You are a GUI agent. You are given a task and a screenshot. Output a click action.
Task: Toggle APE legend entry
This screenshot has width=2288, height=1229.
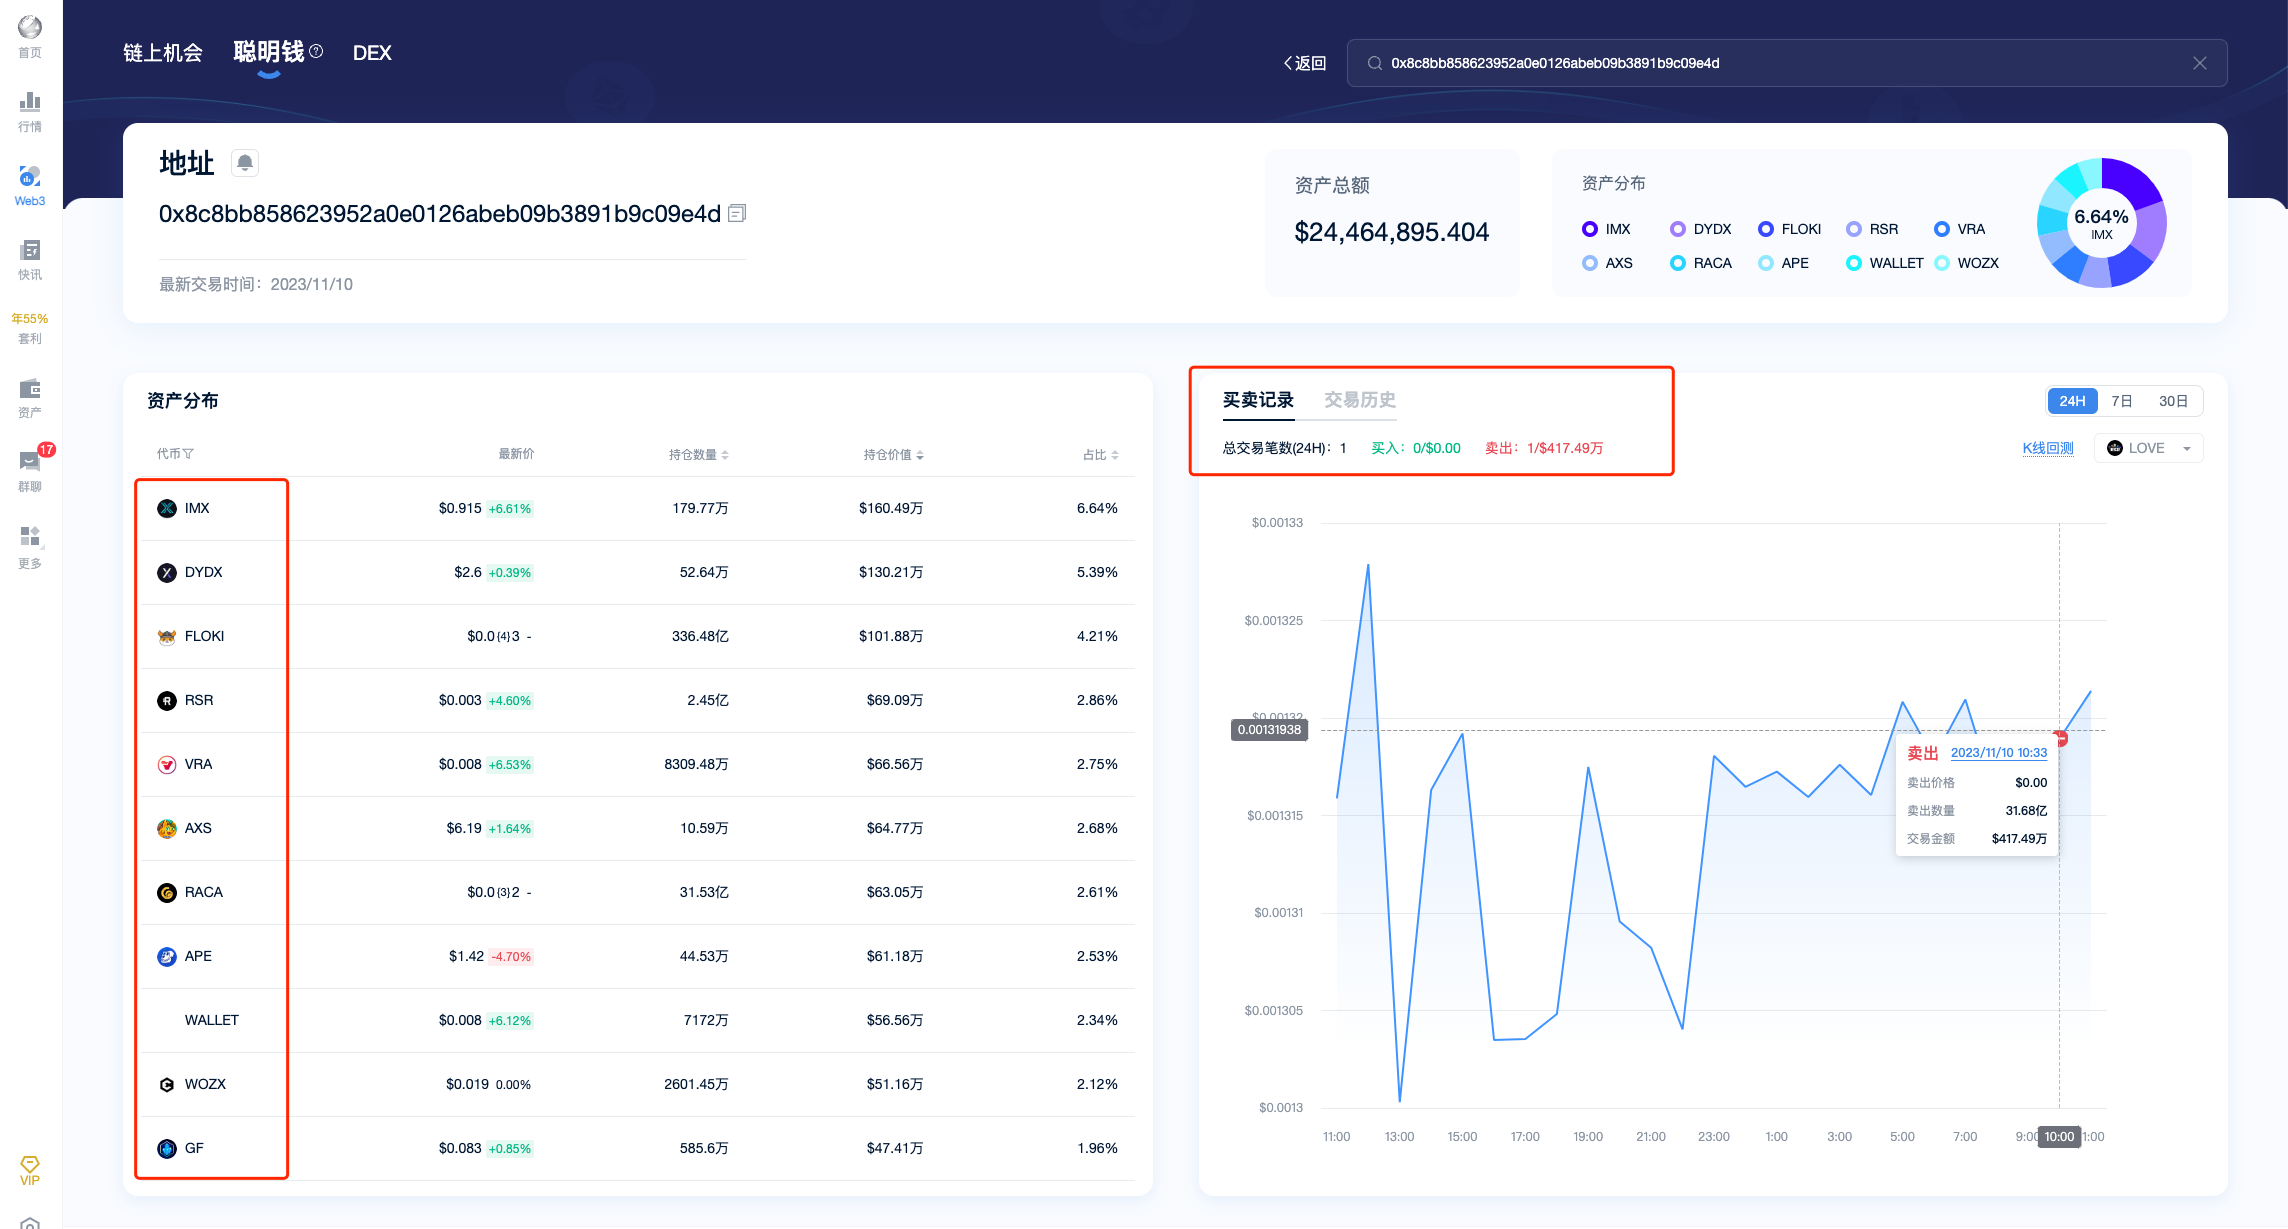[x=1784, y=263]
